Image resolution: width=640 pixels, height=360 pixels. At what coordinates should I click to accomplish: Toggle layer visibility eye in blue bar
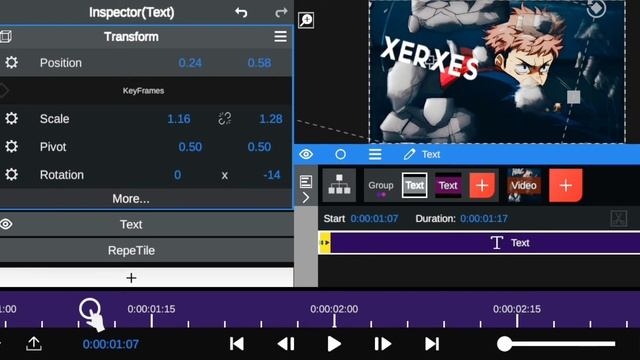tap(306, 154)
